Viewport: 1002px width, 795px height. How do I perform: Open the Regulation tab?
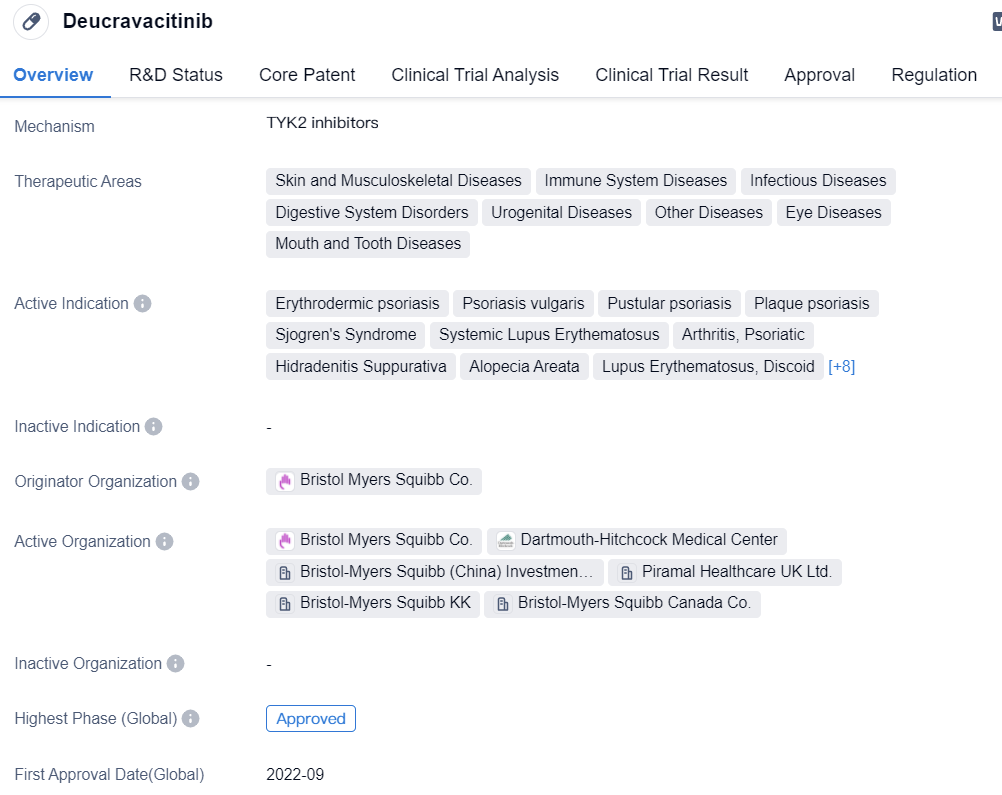click(x=934, y=75)
